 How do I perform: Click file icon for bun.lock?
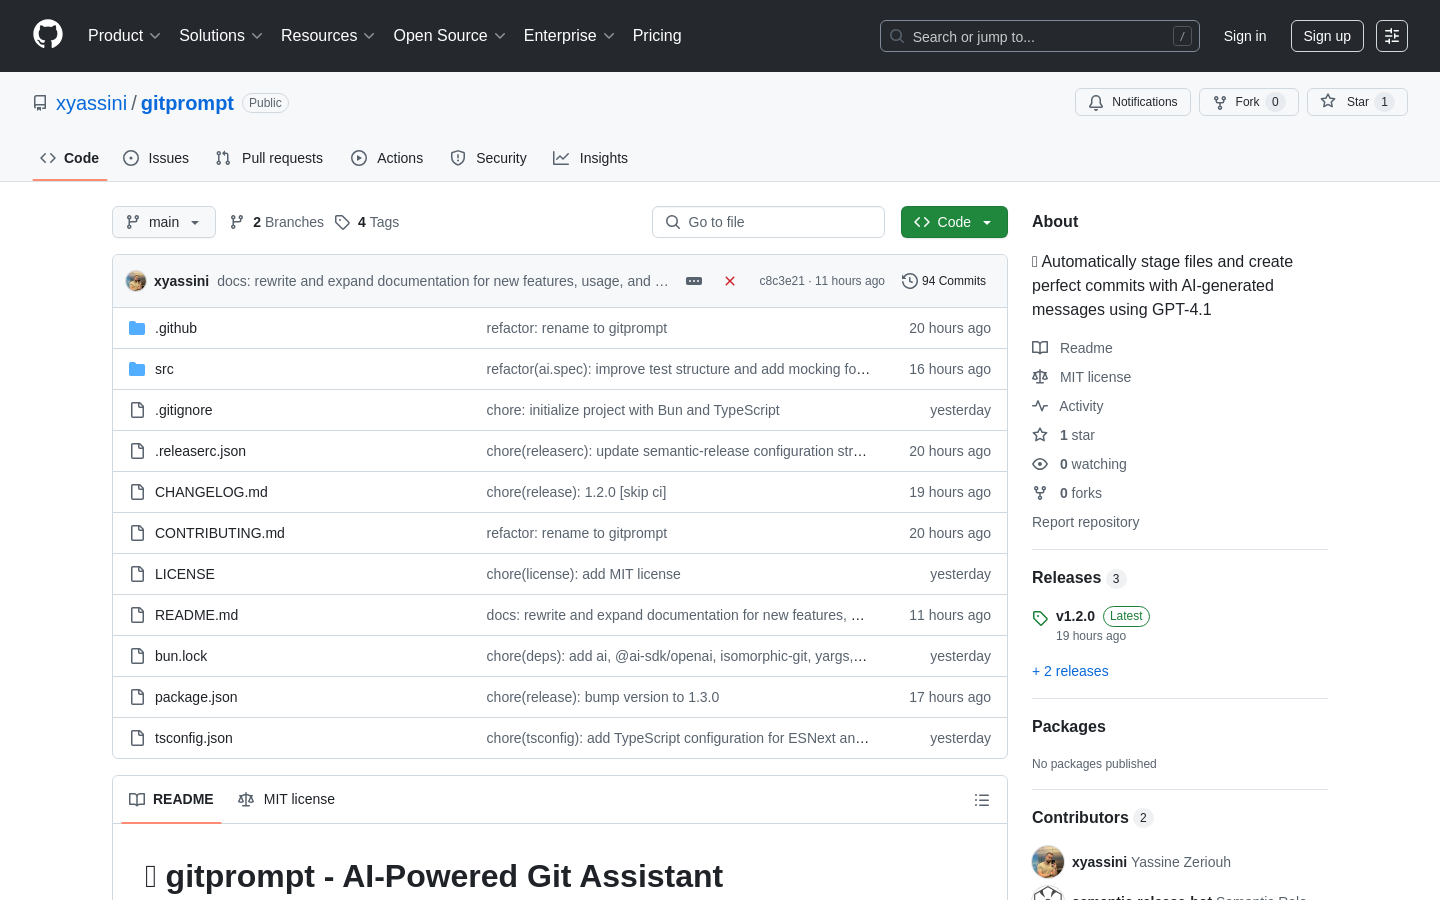pos(137,656)
